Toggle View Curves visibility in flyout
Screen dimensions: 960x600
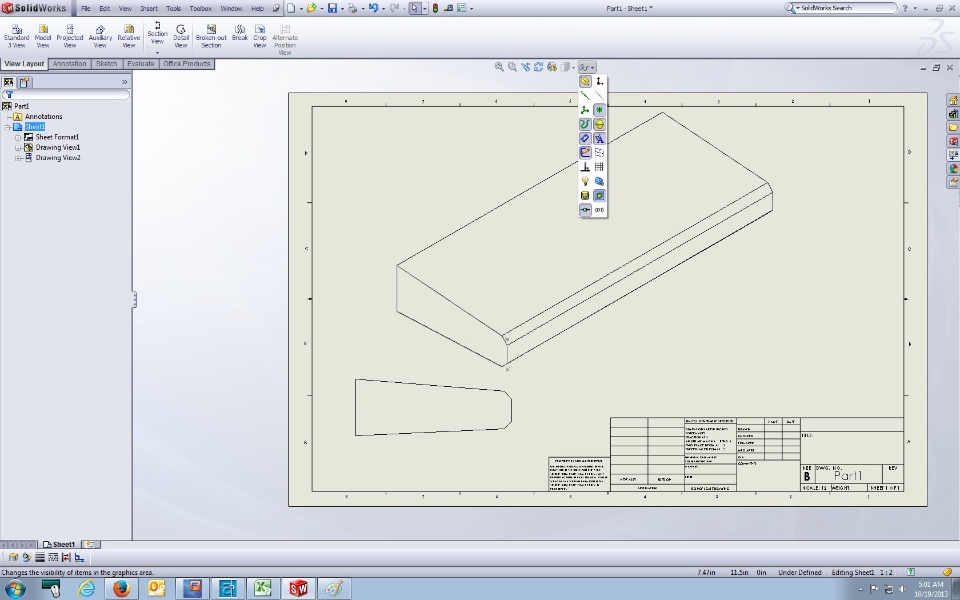click(x=585, y=124)
